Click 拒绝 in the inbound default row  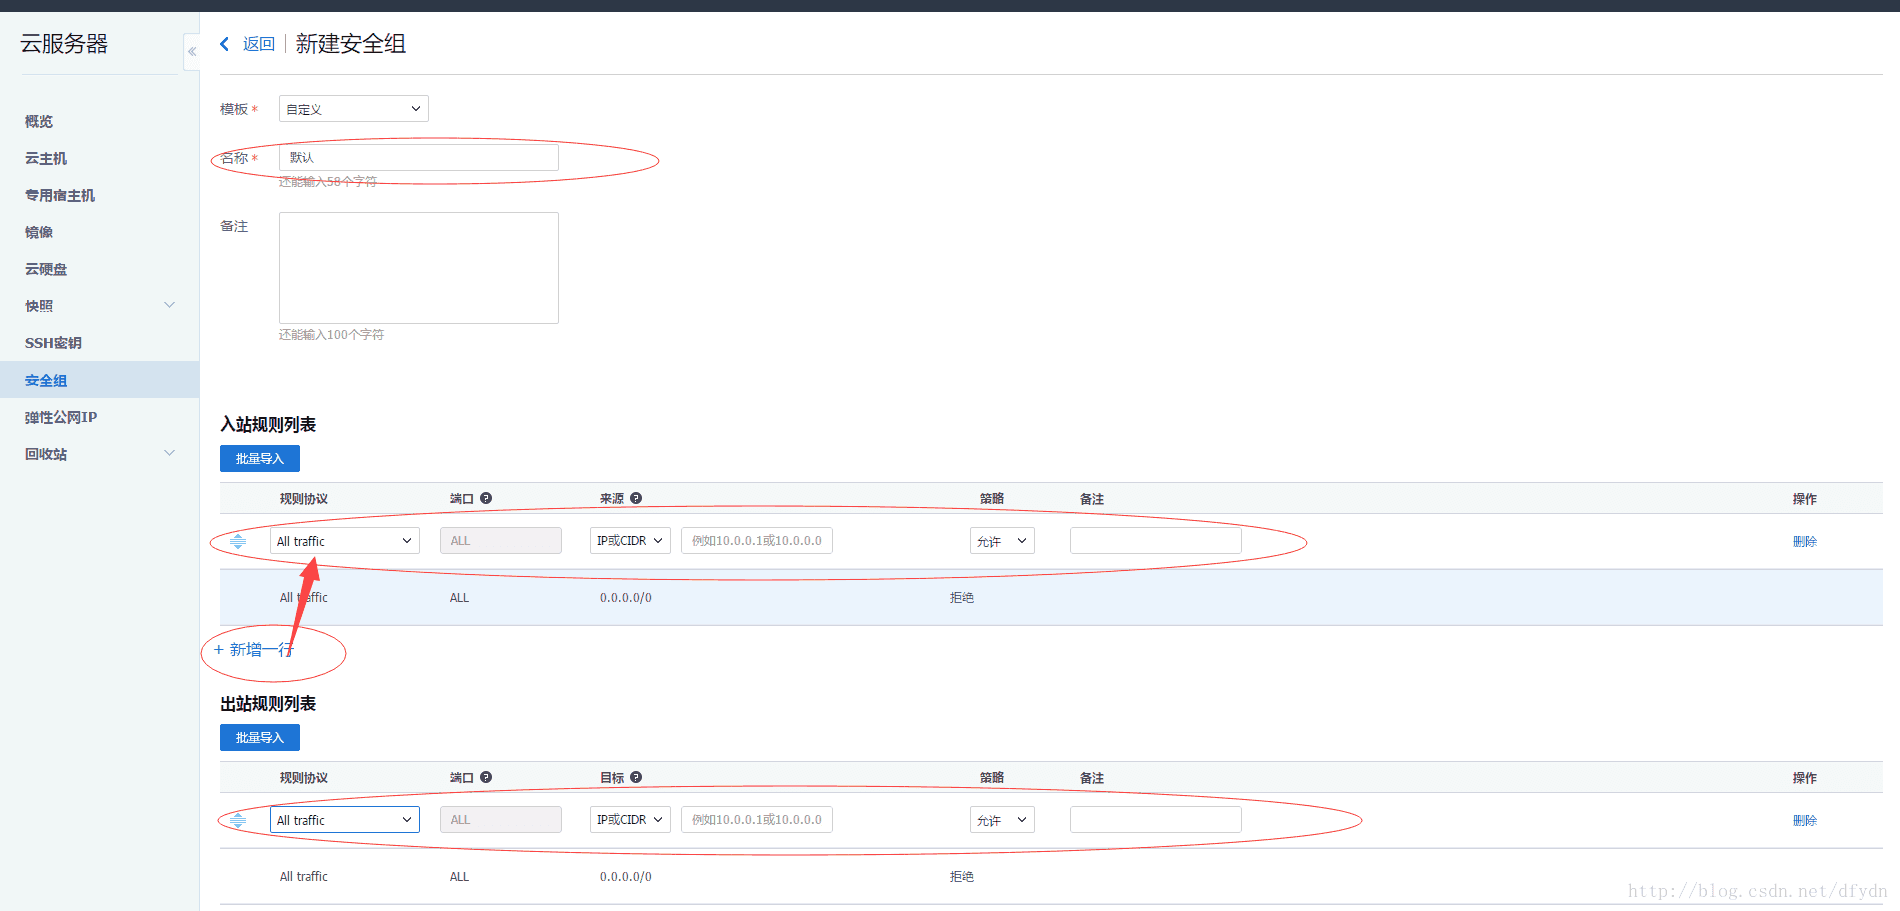[962, 598]
